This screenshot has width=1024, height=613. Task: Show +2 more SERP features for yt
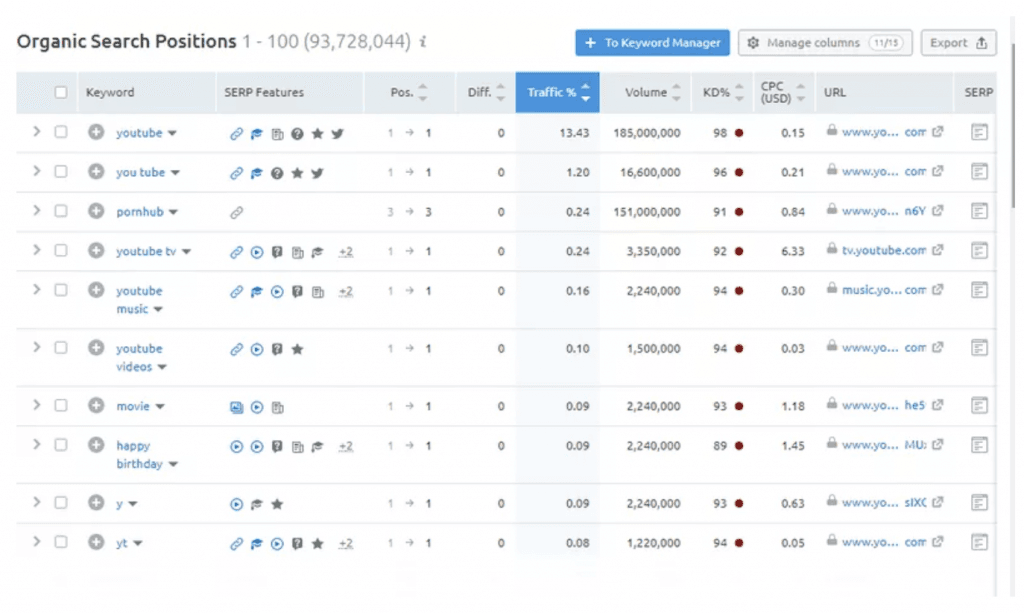(345, 543)
